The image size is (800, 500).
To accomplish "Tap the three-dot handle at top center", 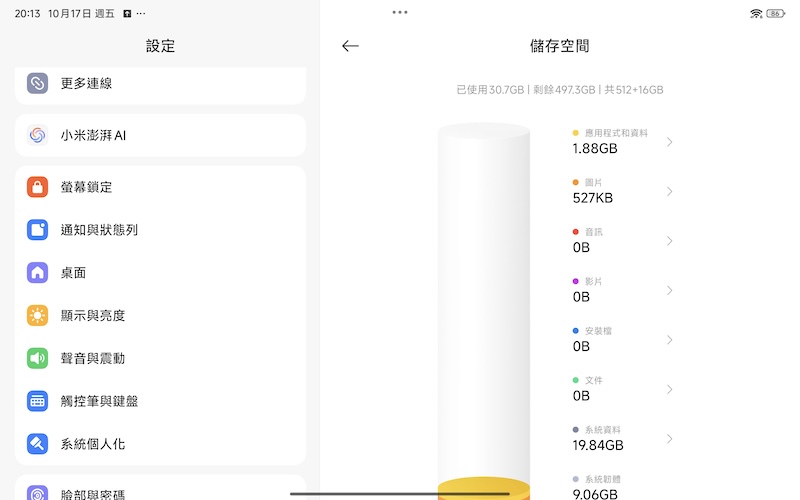I will [x=400, y=13].
